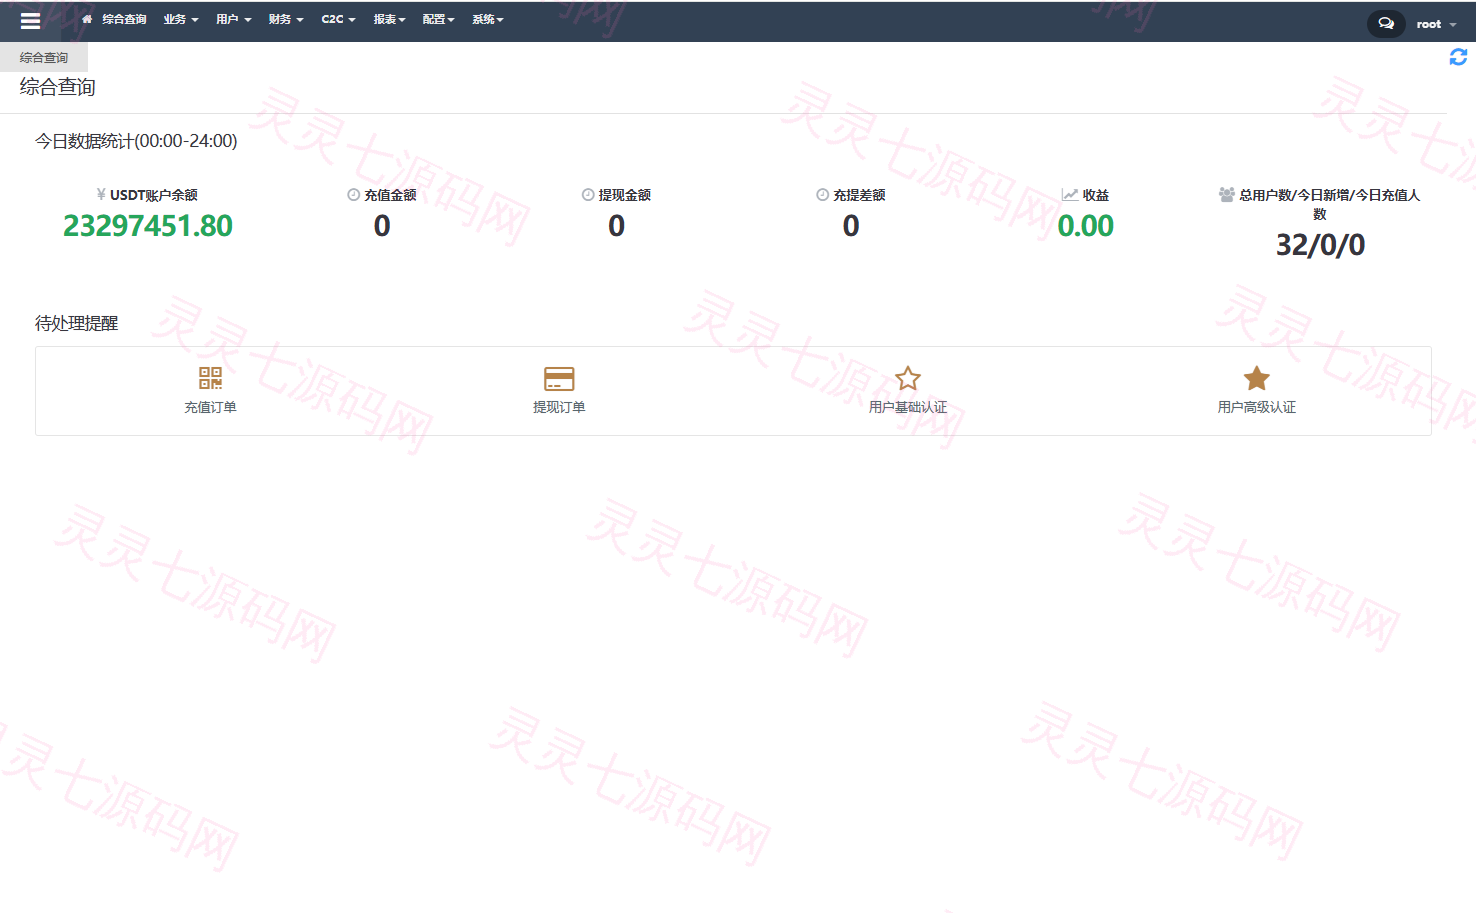
Task: Open the 配置 dropdown menu
Action: (x=438, y=19)
